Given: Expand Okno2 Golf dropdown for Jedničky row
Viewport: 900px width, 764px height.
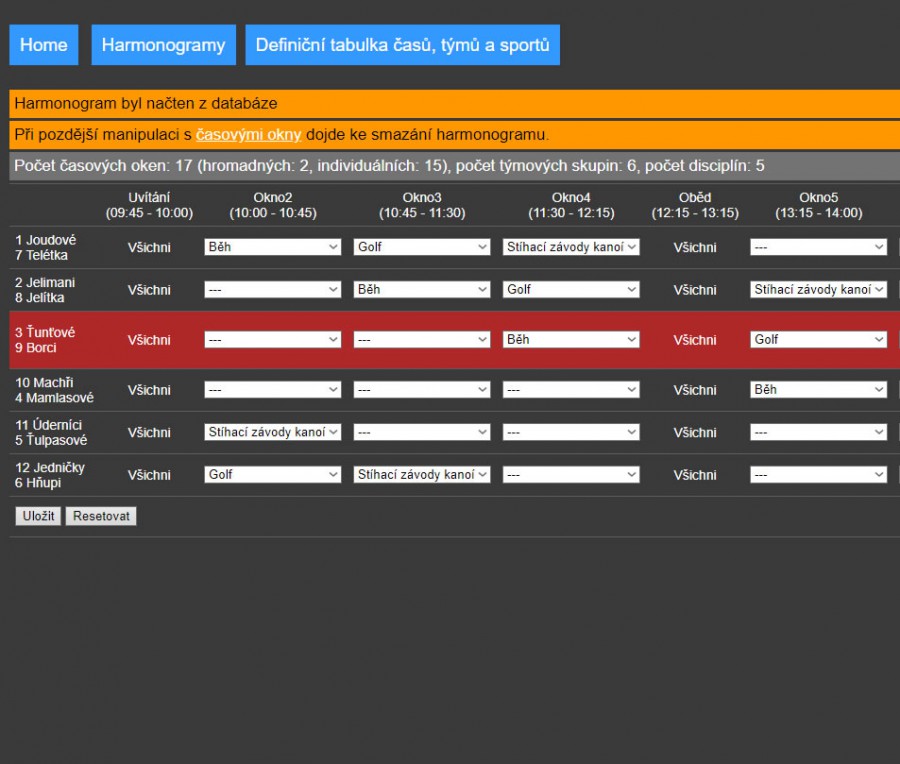Looking at the screenshot, I should tap(273, 475).
